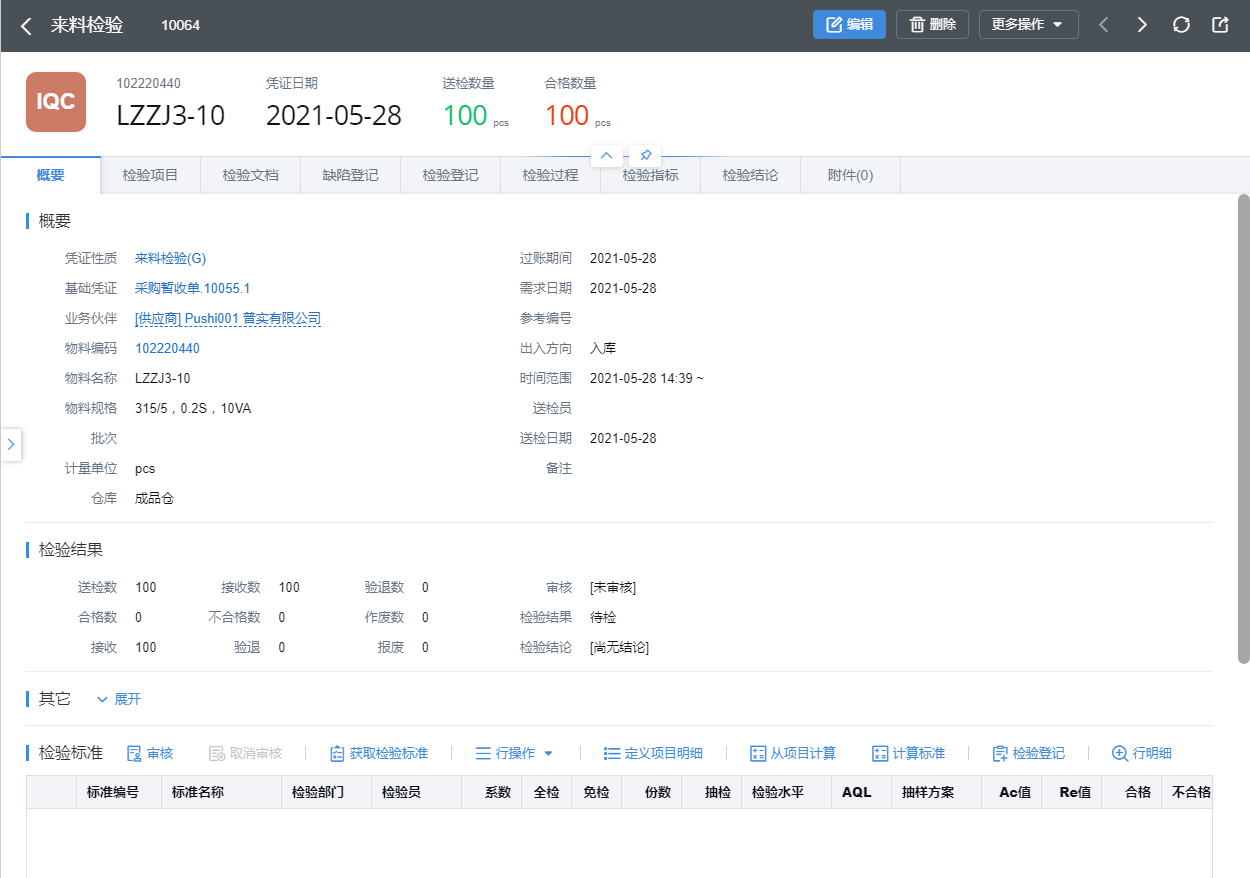
Task: Click the 检验部门 column header
Action: click(327, 792)
